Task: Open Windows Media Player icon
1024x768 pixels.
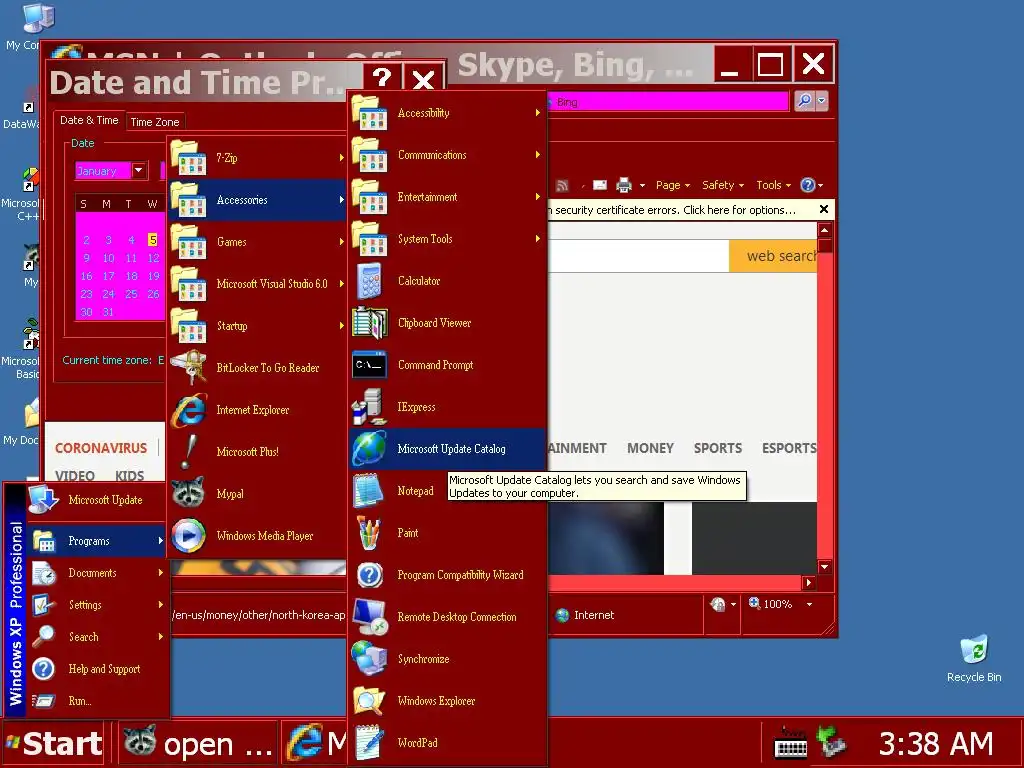Action: click(x=189, y=536)
